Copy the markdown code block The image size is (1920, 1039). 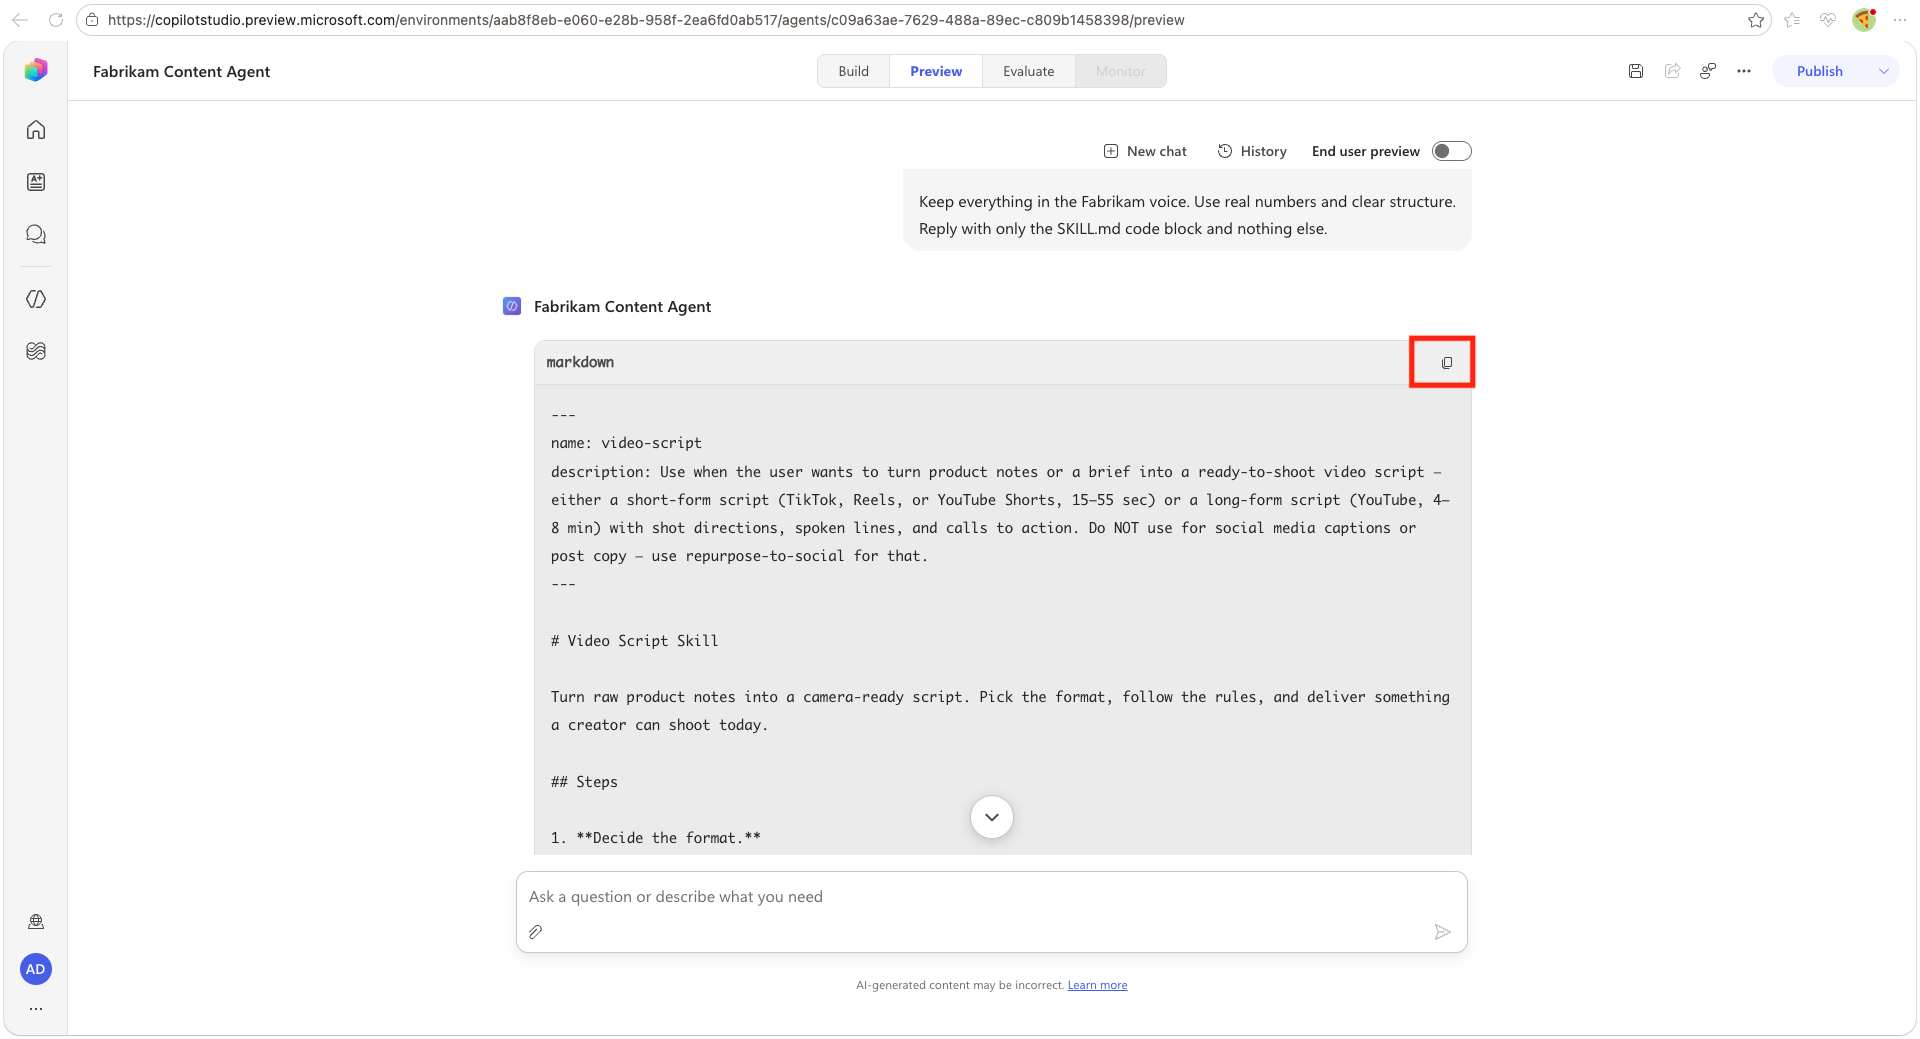[1446, 363]
